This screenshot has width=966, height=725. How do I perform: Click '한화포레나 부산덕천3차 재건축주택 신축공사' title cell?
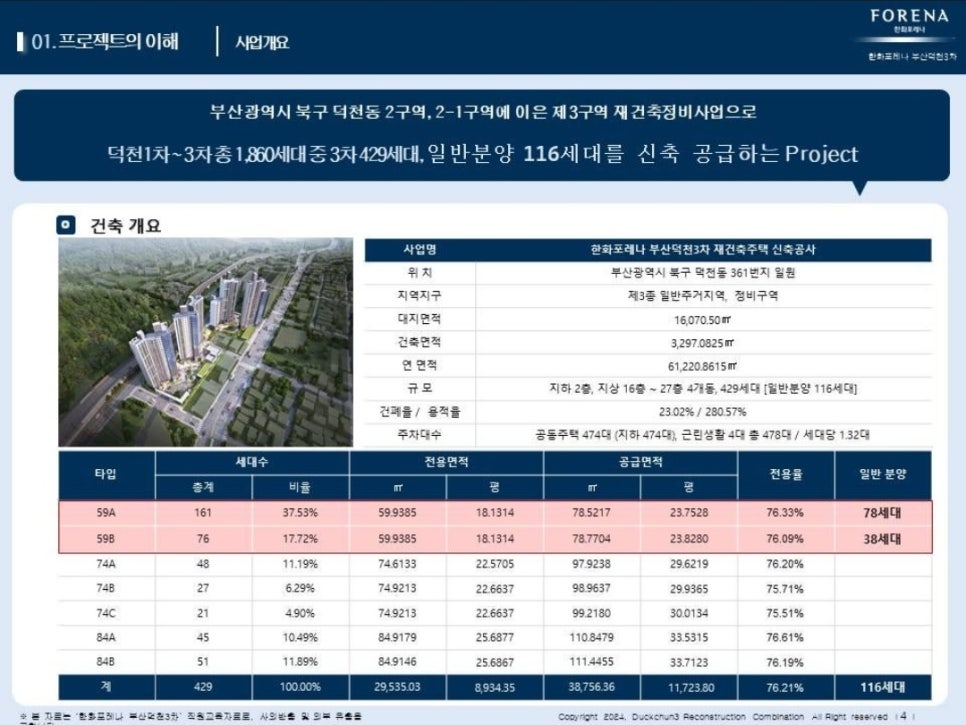[x=703, y=249]
